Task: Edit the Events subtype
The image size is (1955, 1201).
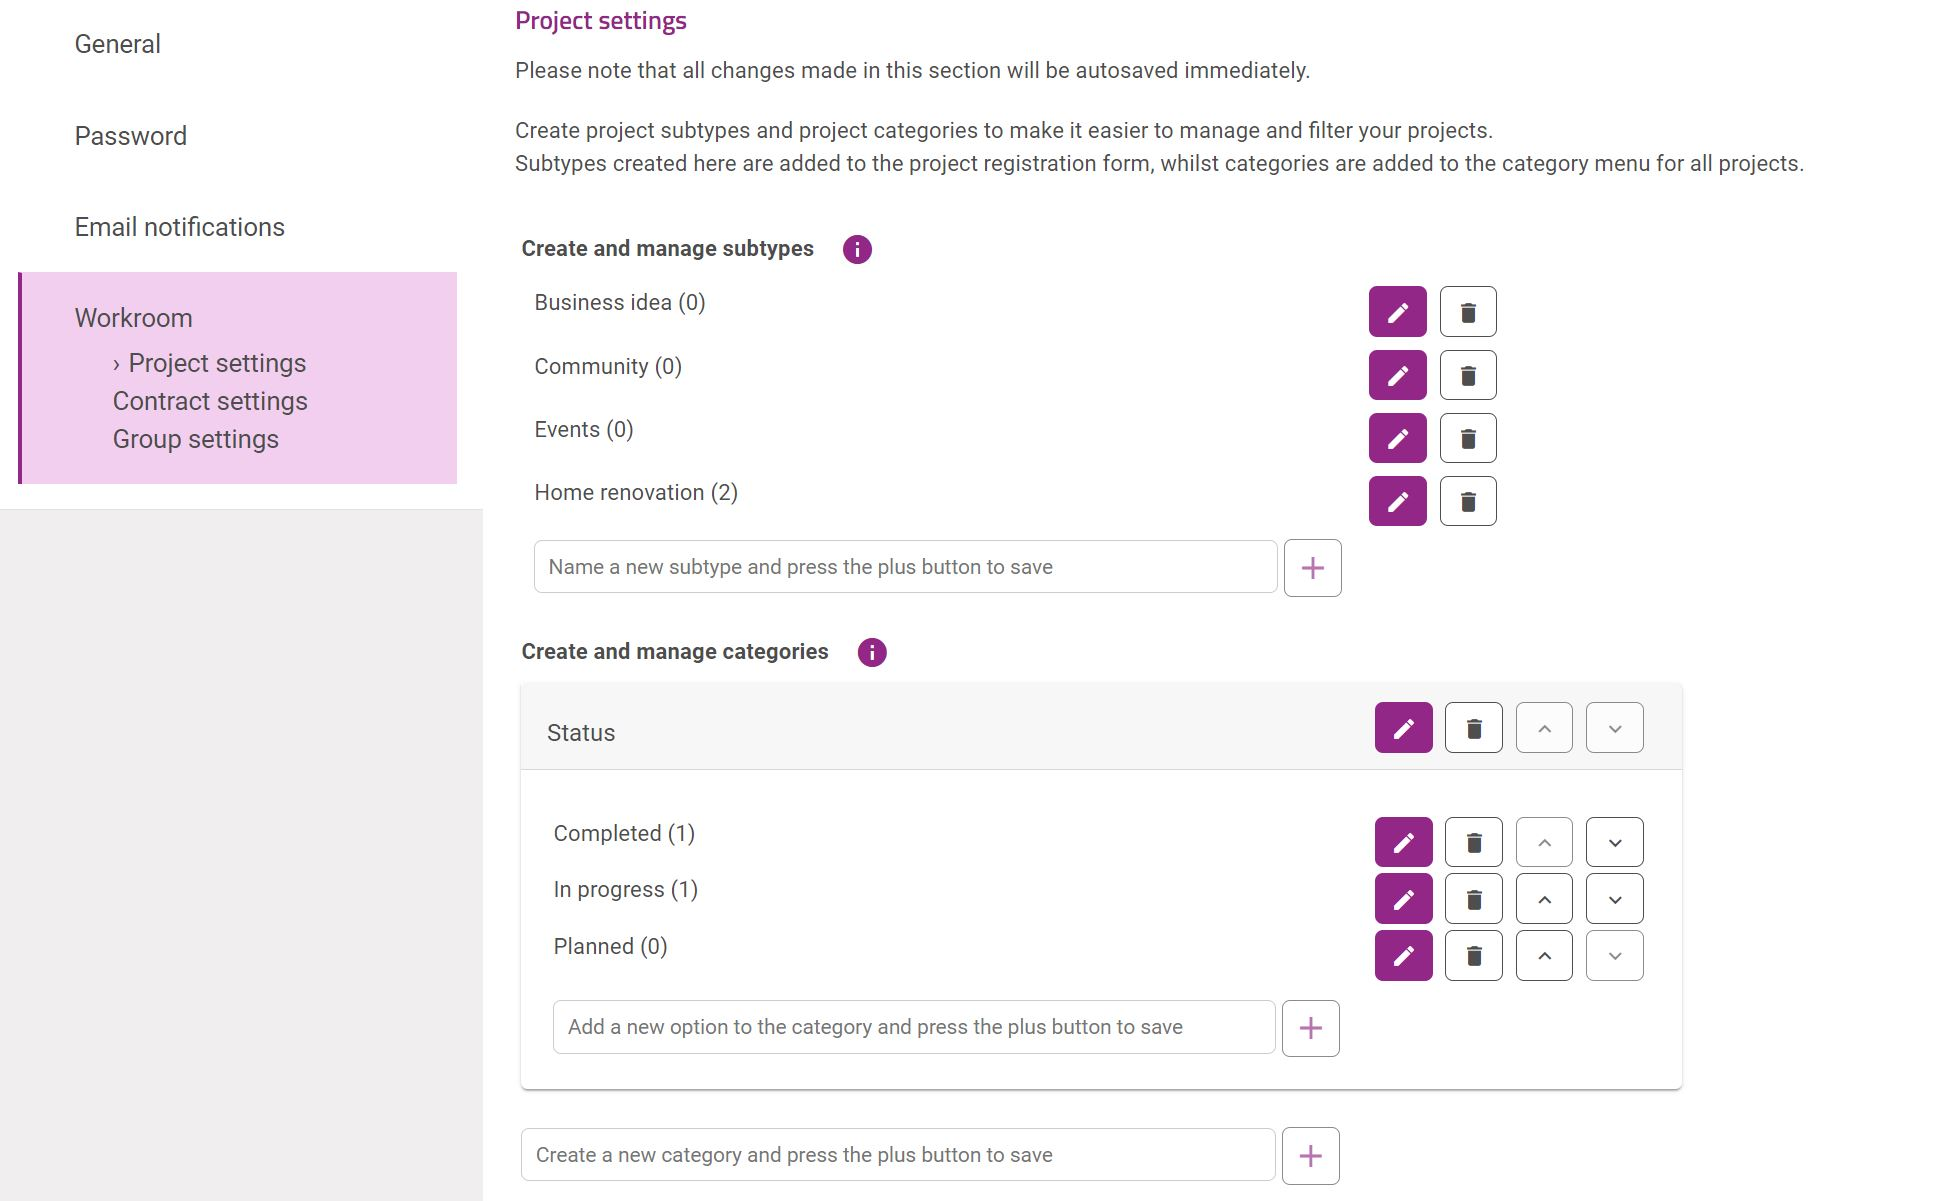Action: [x=1397, y=438]
